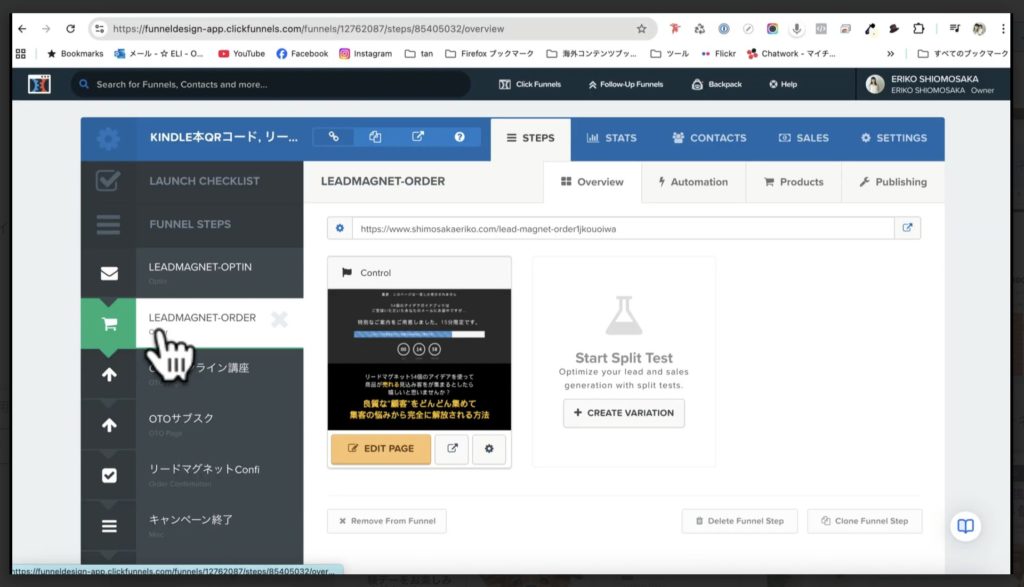Open step URL external link icon
This screenshot has width=1024, height=587.
click(x=907, y=228)
